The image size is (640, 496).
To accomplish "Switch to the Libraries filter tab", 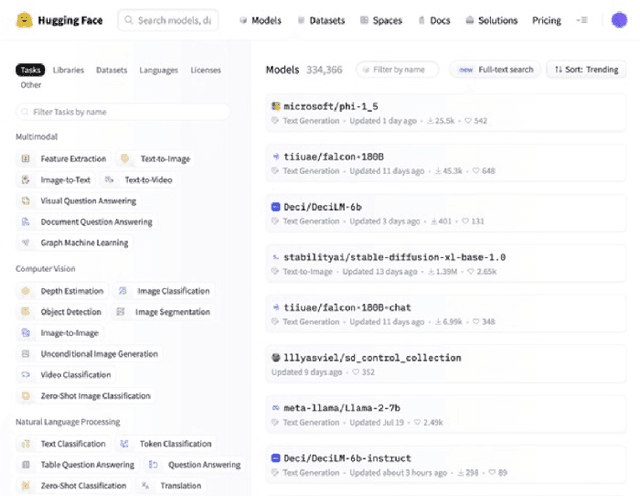I will pos(68,70).
